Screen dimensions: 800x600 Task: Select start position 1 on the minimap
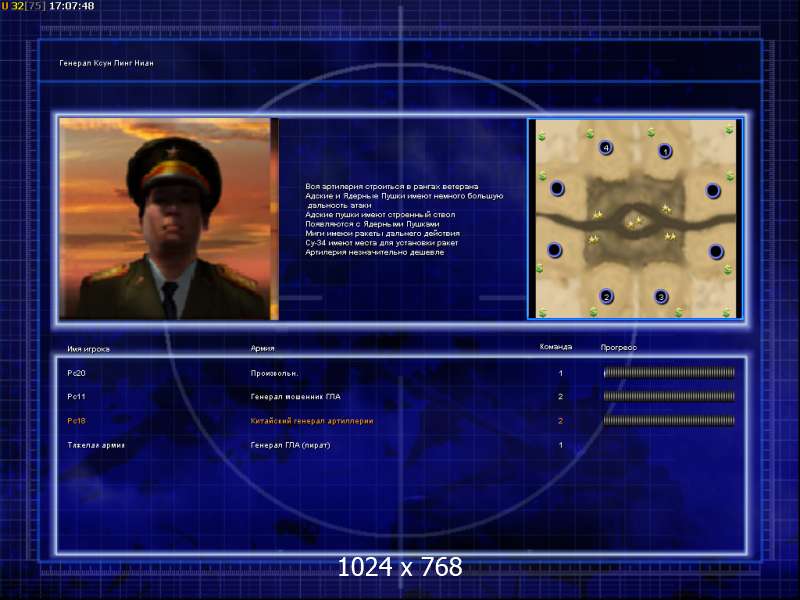[665, 151]
